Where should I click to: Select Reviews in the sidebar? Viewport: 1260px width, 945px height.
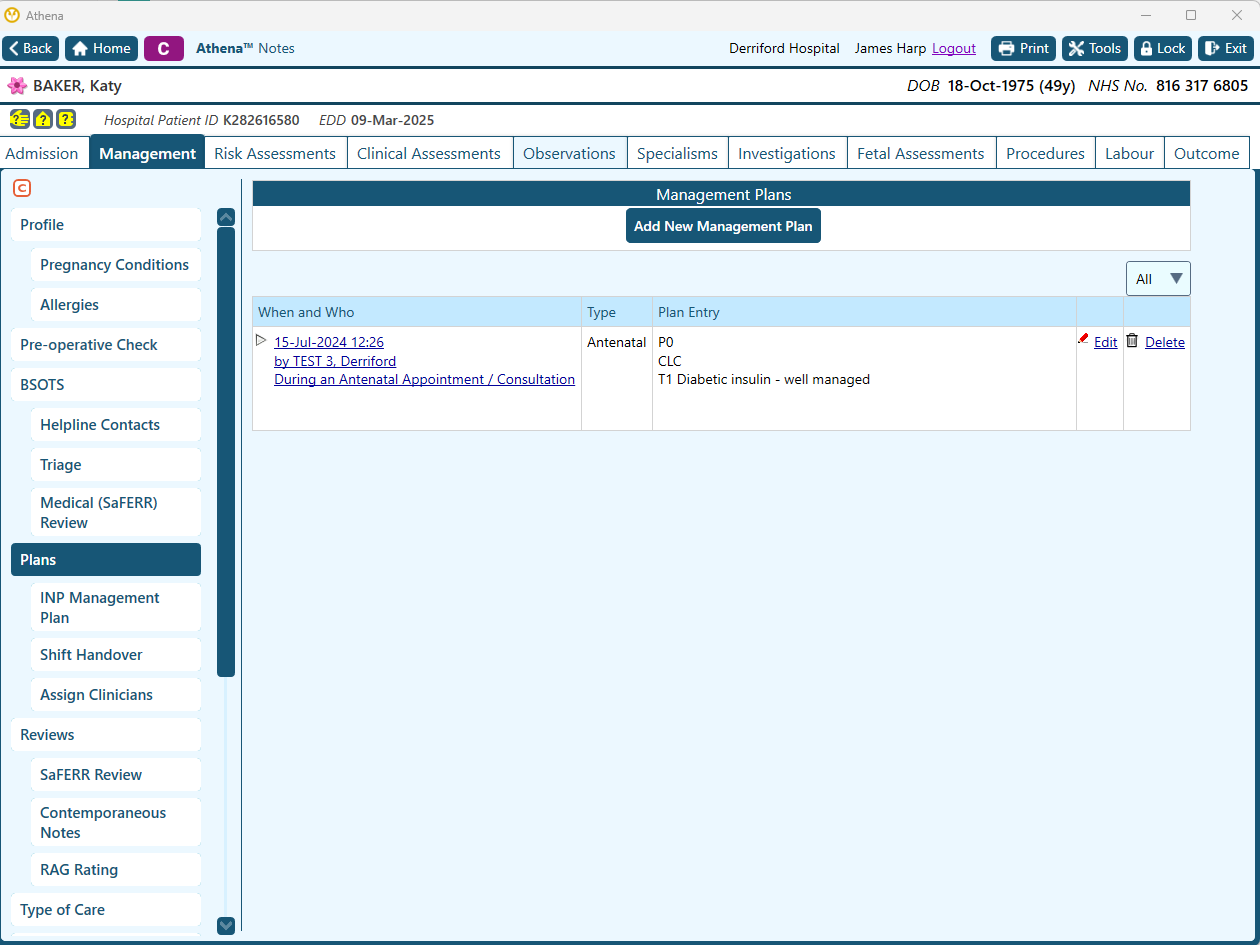coord(106,735)
